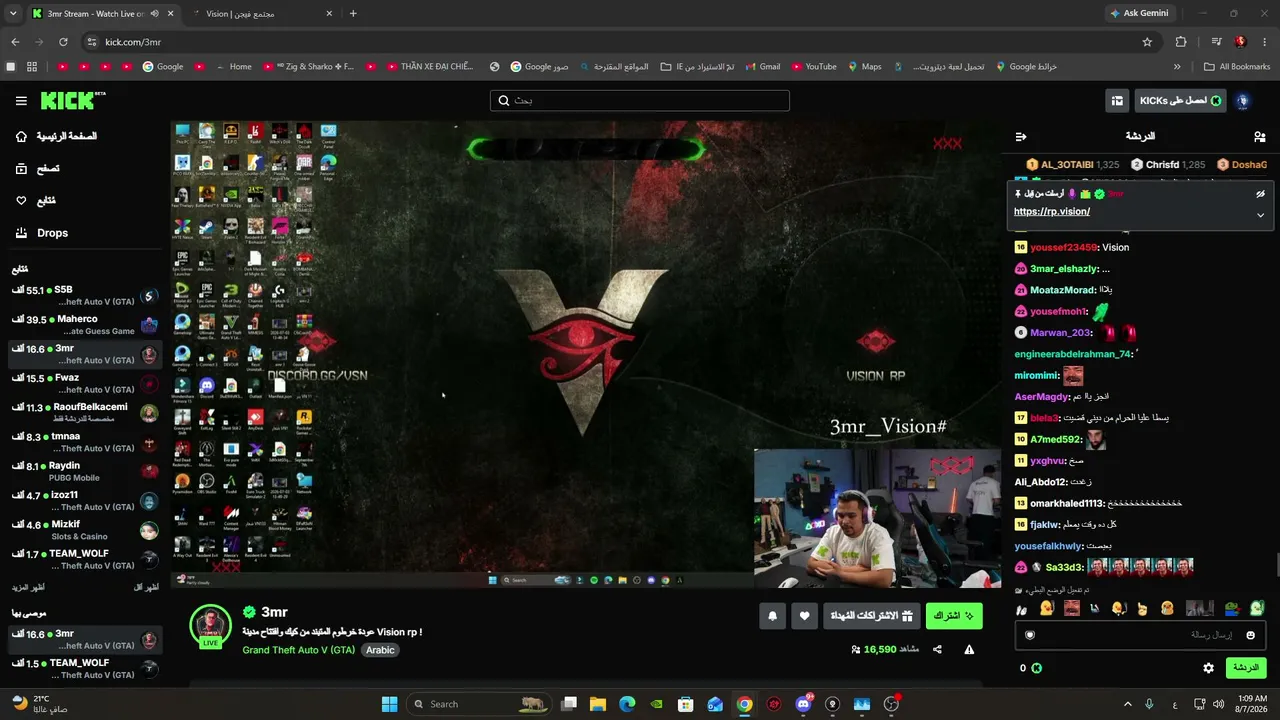The image size is (1280, 720).
Task: Report the stream via warning triangle icon
Action: pyautogui.click(x=969, y=649)
